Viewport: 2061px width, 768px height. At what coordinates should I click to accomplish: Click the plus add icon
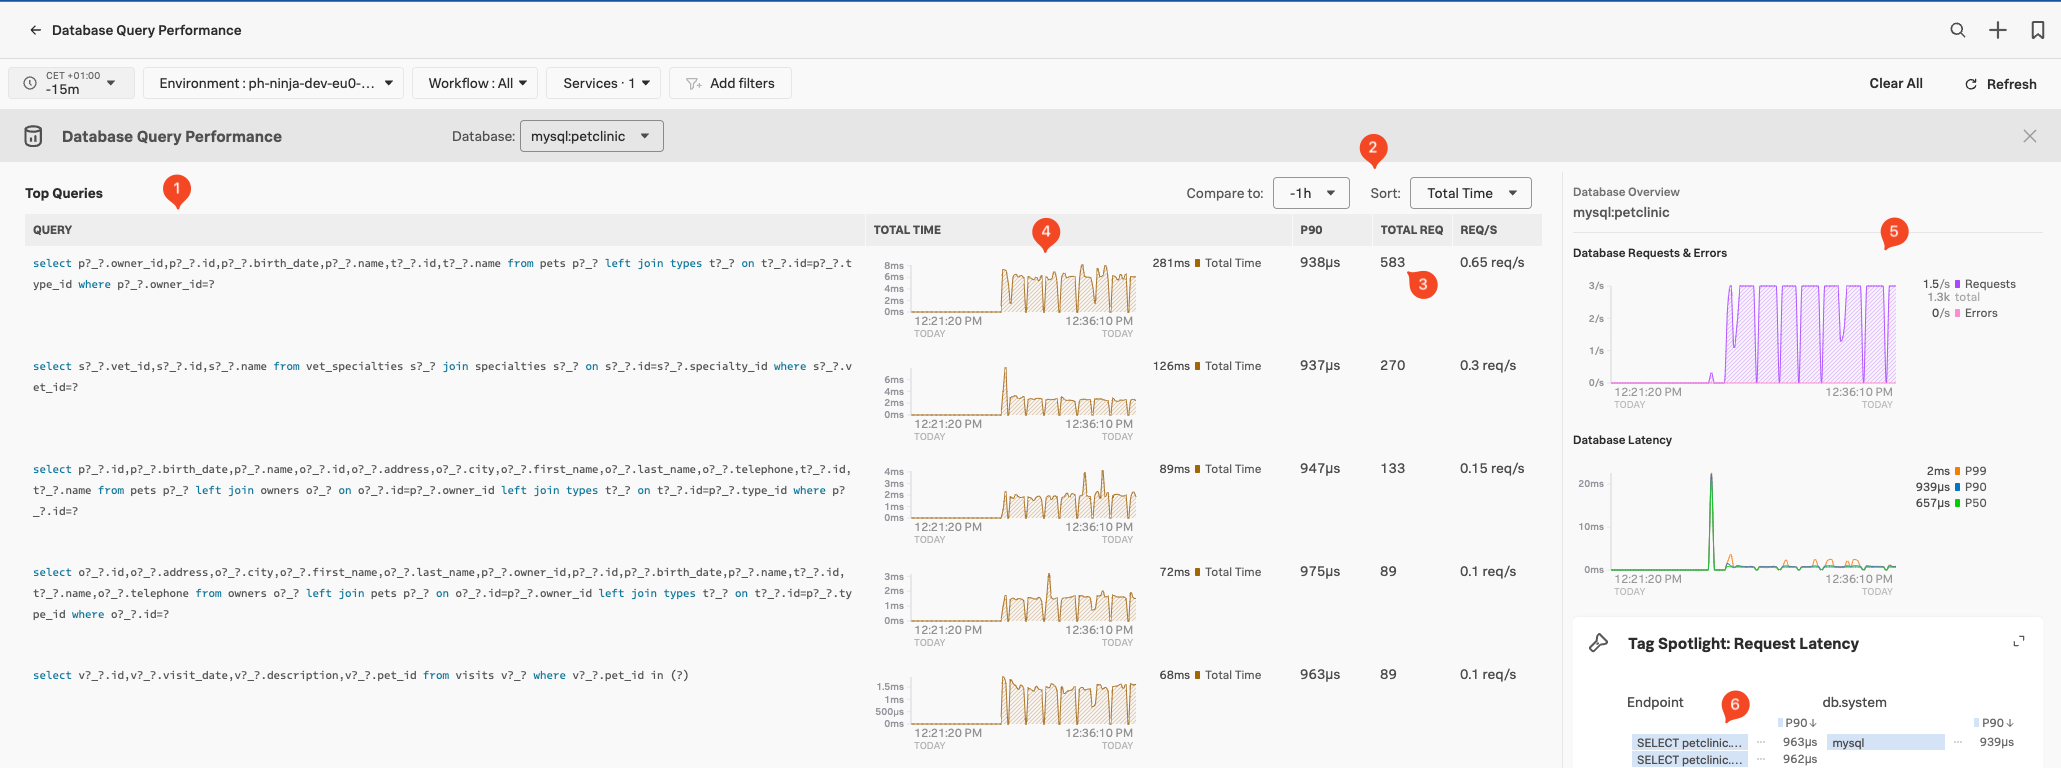tap(1998, 30)
